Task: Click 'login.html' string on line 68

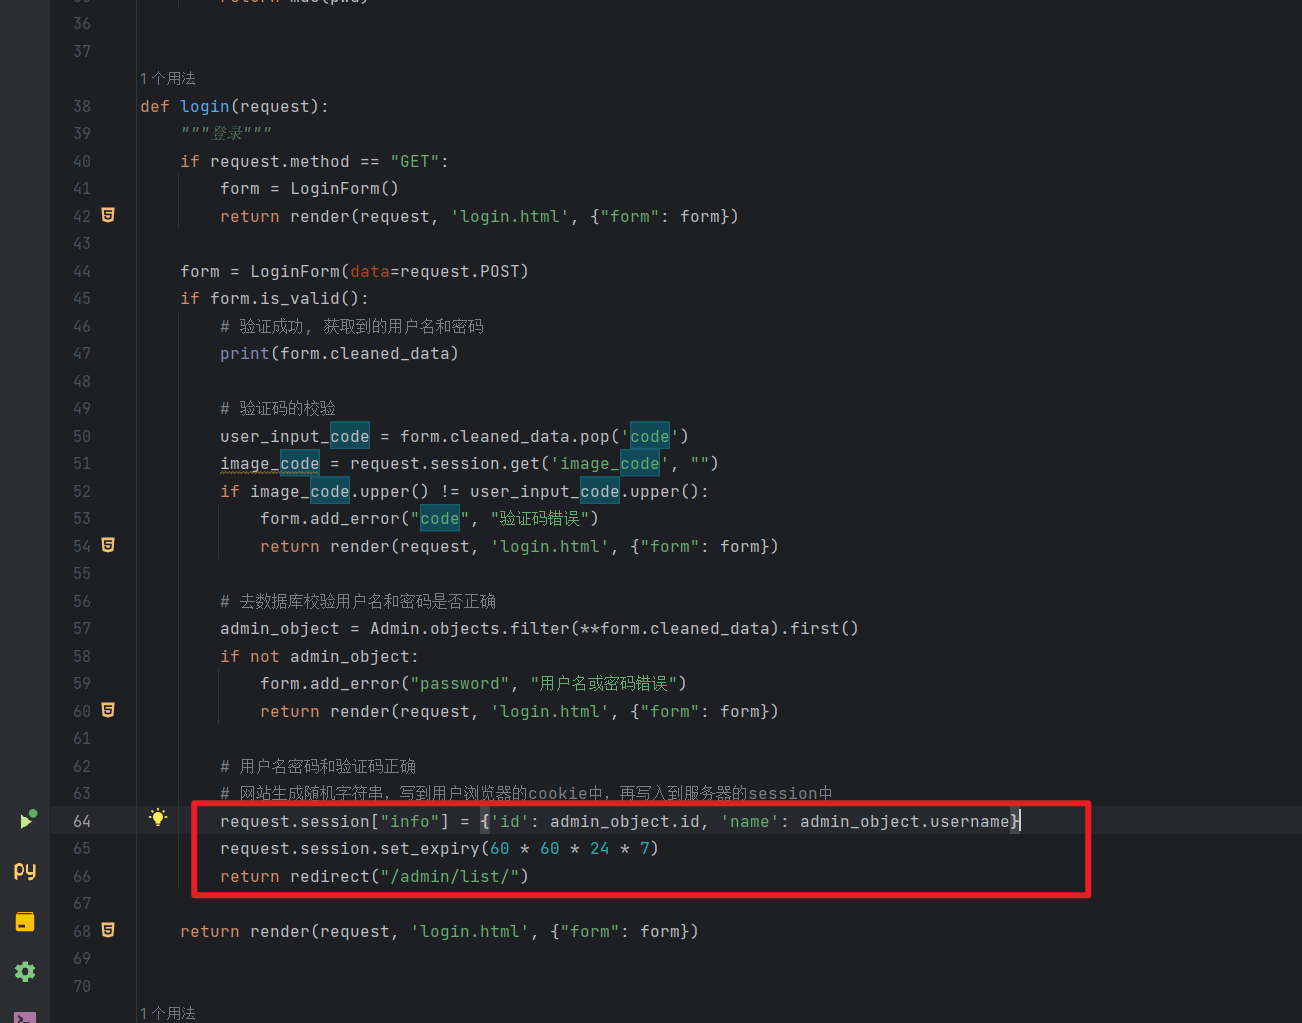Action: (470, 931)
